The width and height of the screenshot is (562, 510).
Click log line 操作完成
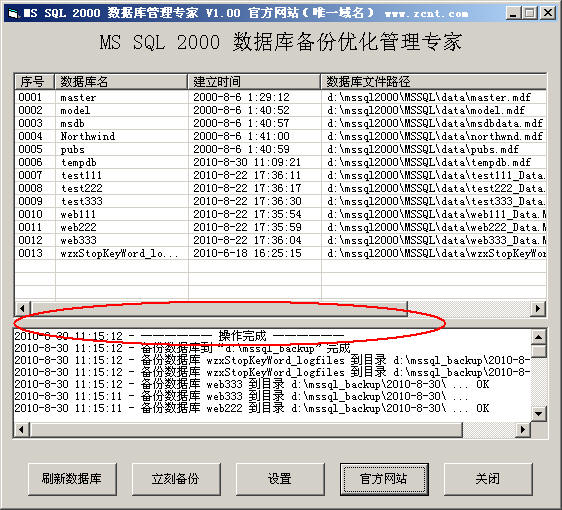[179, 336]
